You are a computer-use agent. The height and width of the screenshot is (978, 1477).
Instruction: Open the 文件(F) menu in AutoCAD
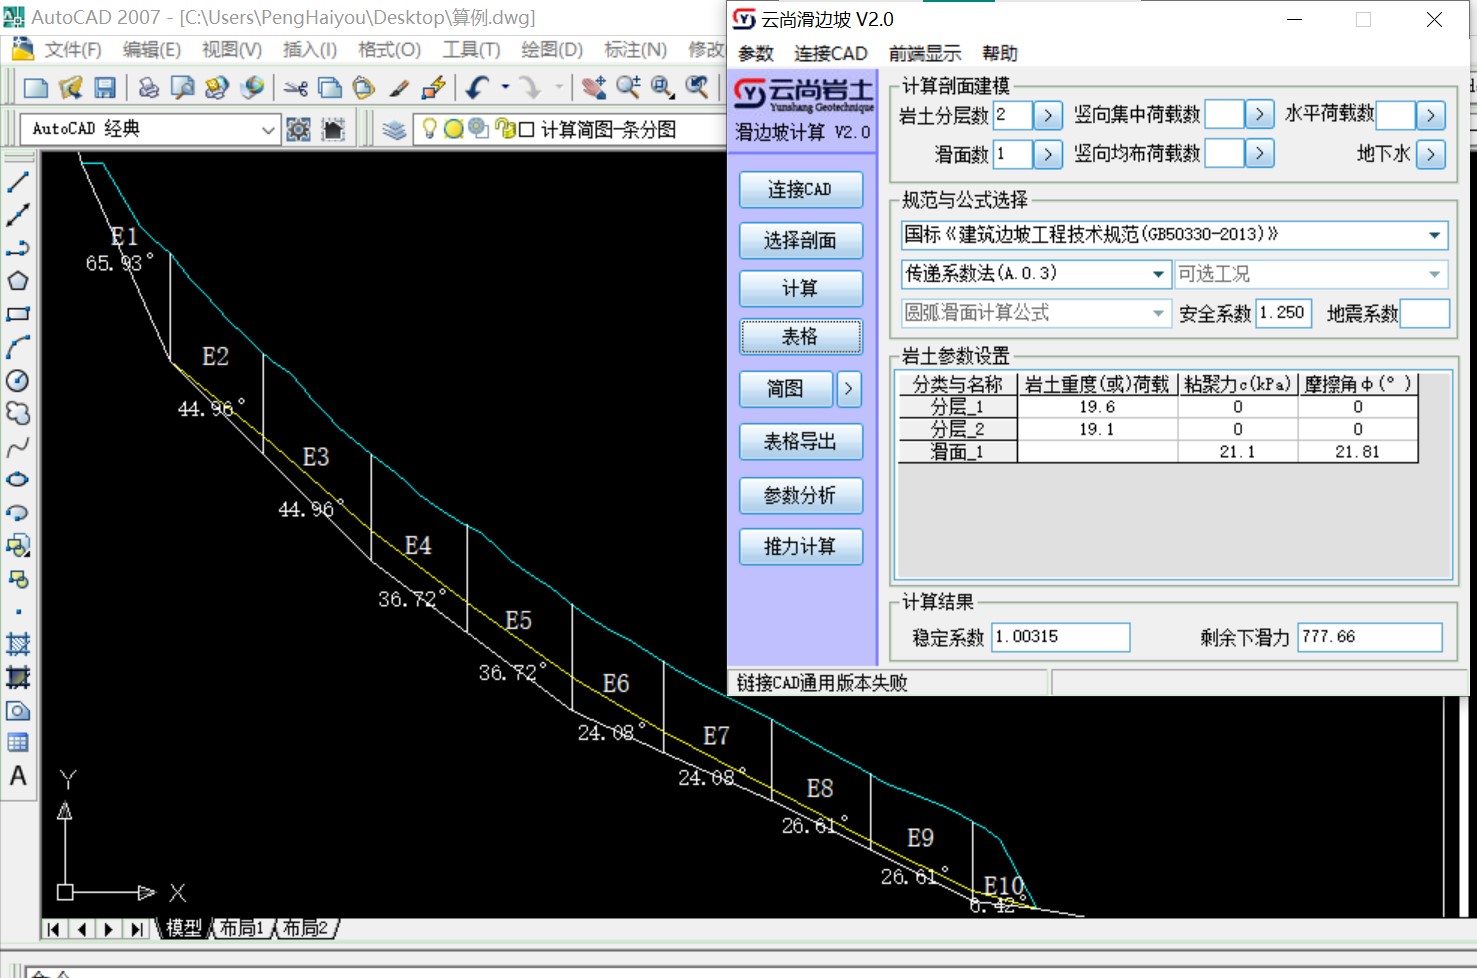point(72,50)
